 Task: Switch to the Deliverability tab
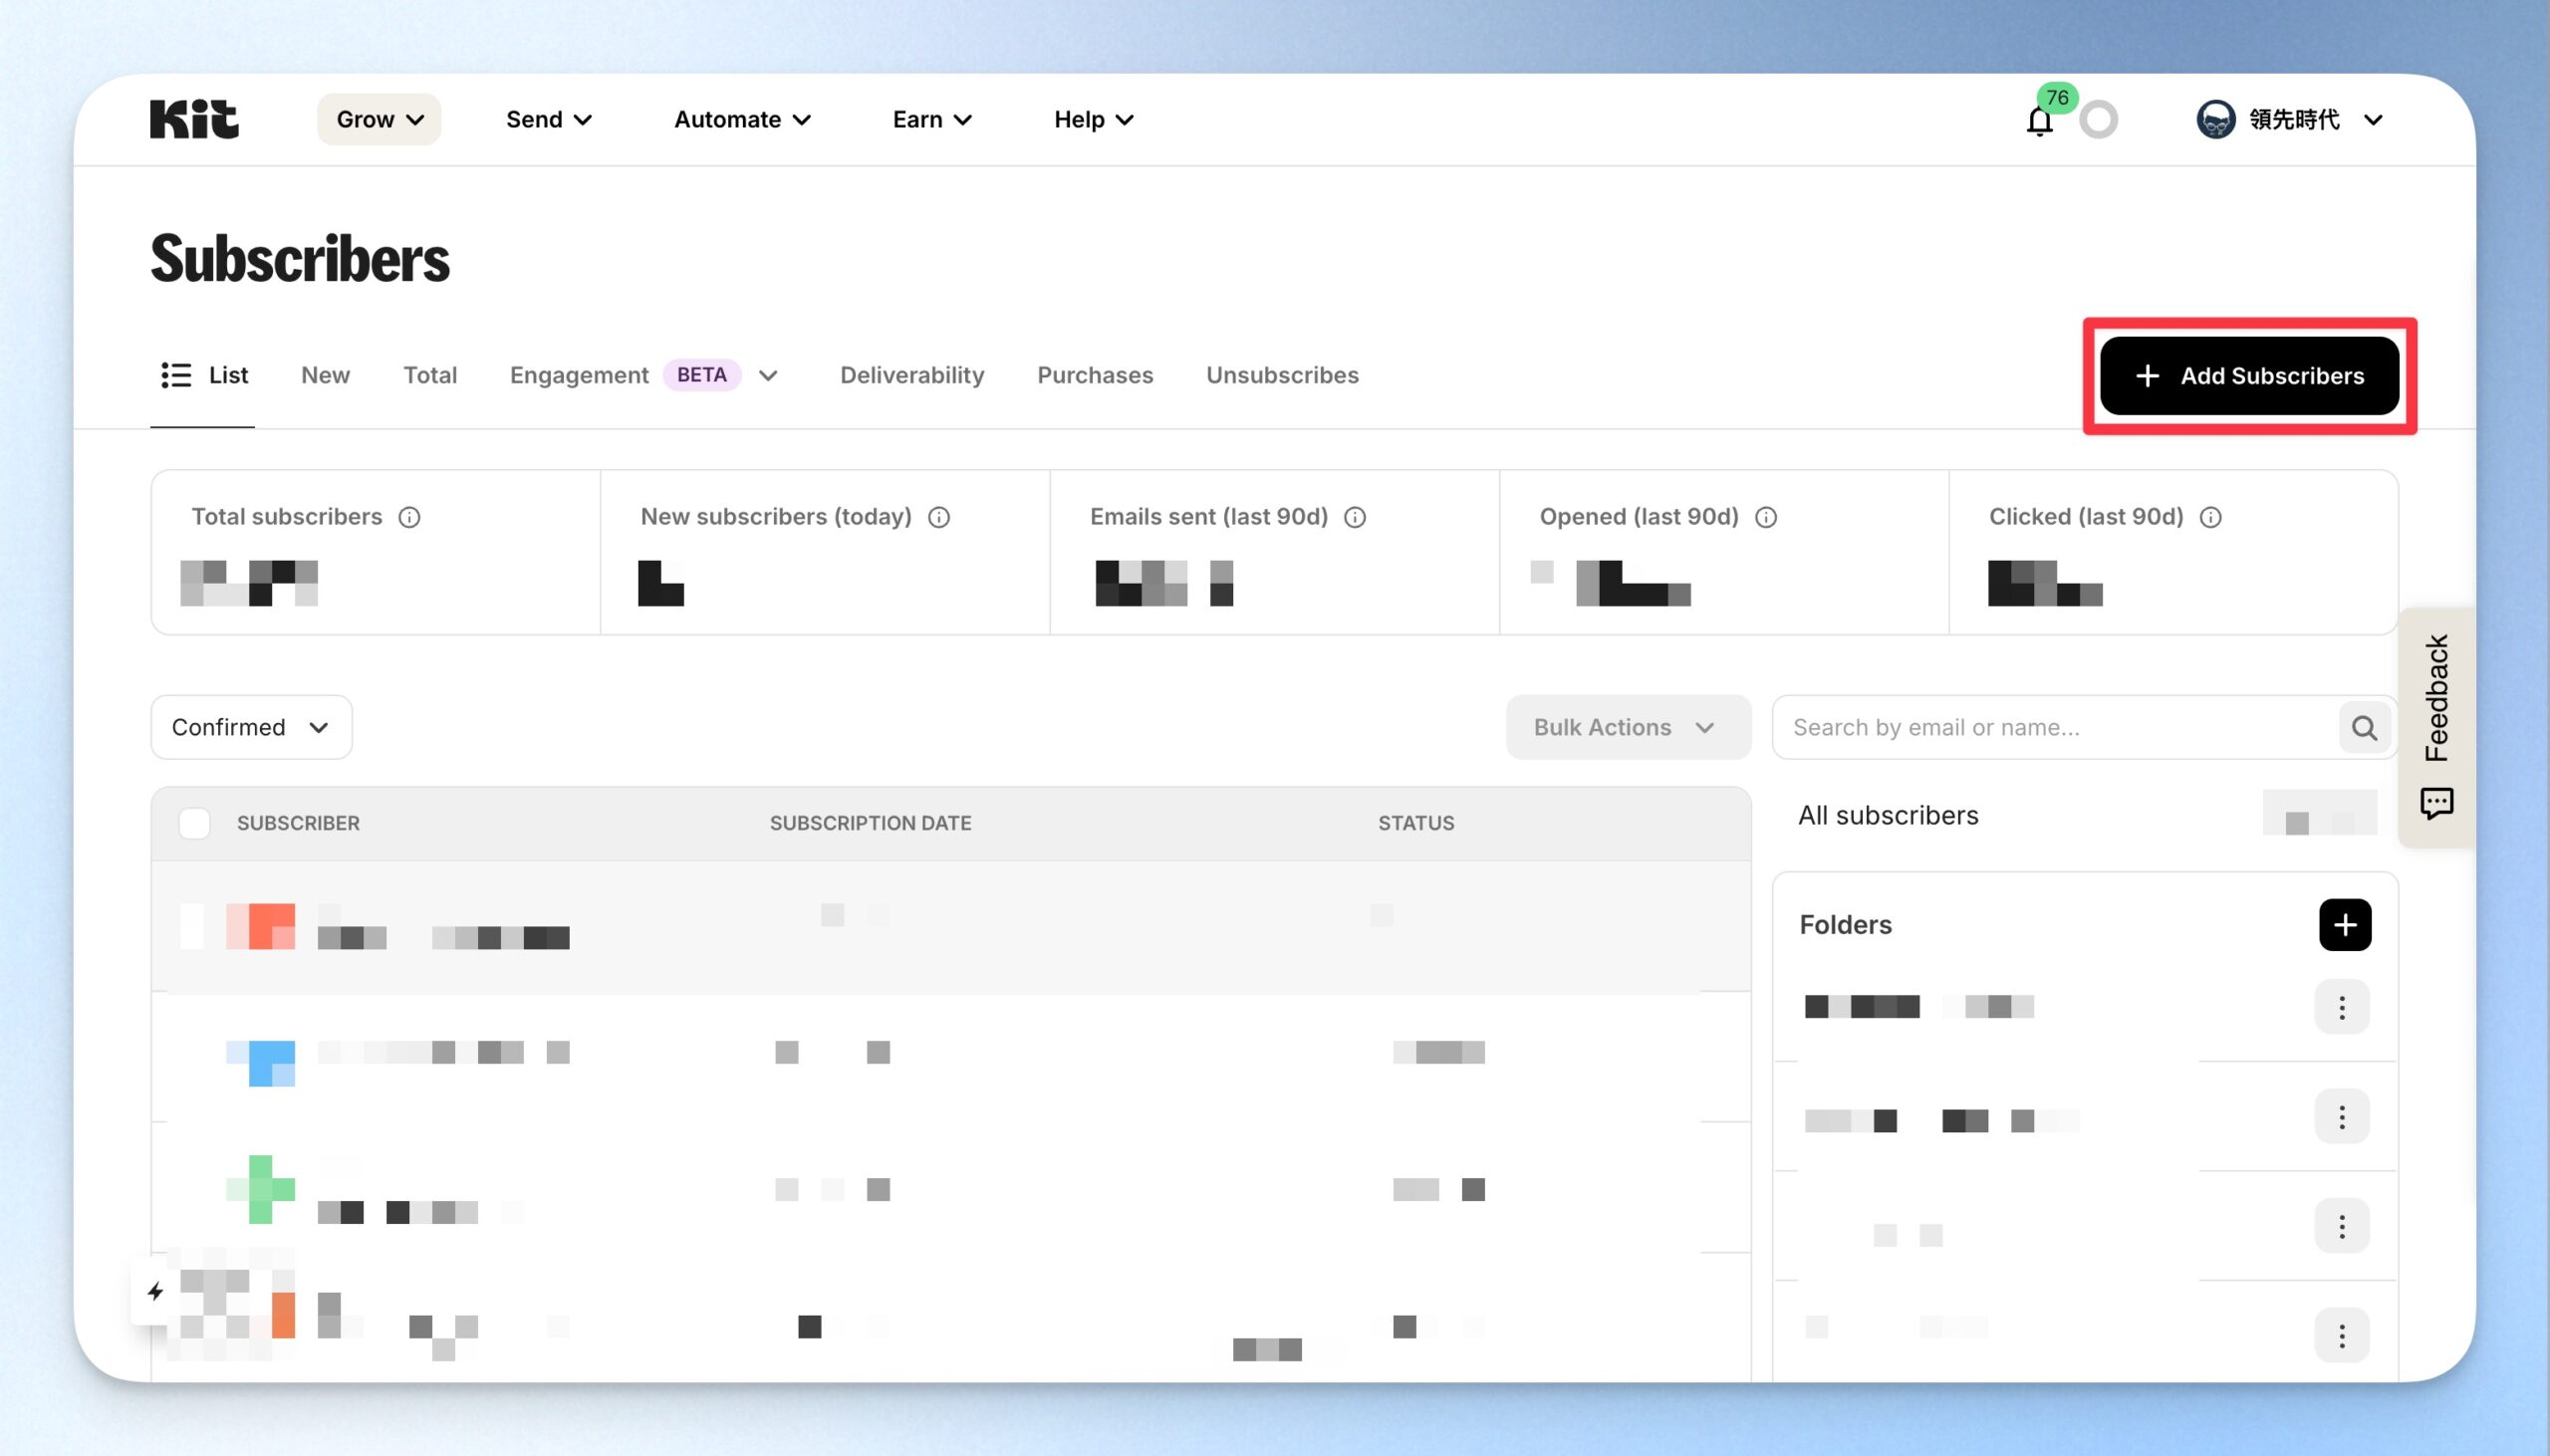[912, 375]
